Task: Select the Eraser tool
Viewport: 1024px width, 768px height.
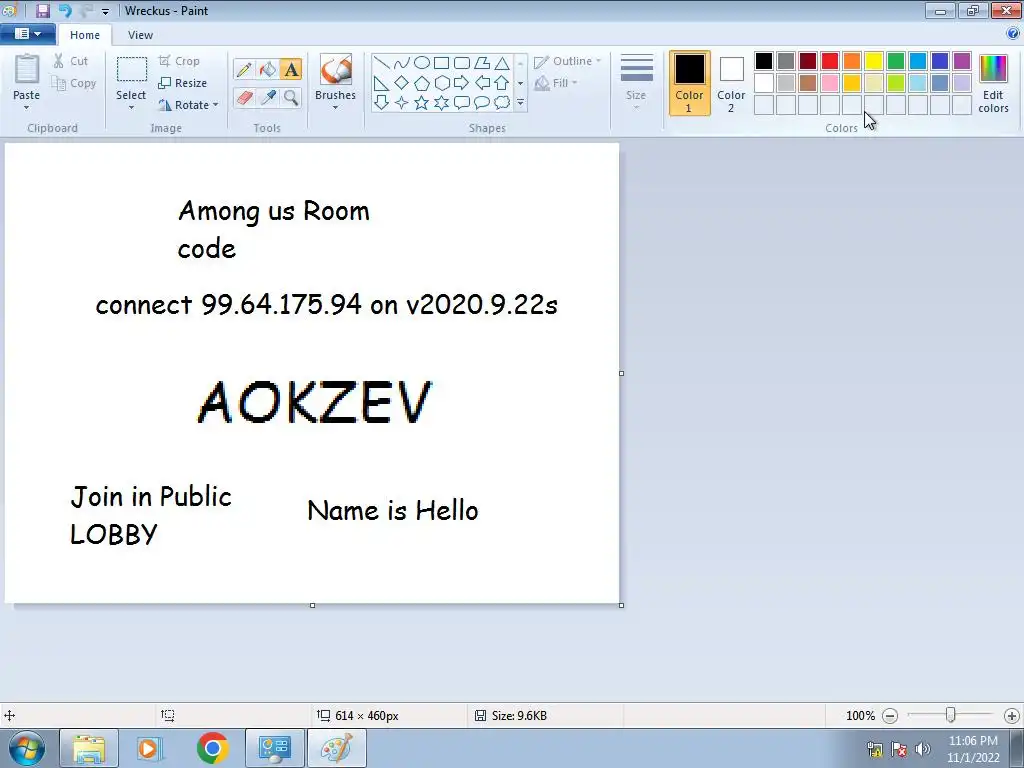Action: point(244,98)
